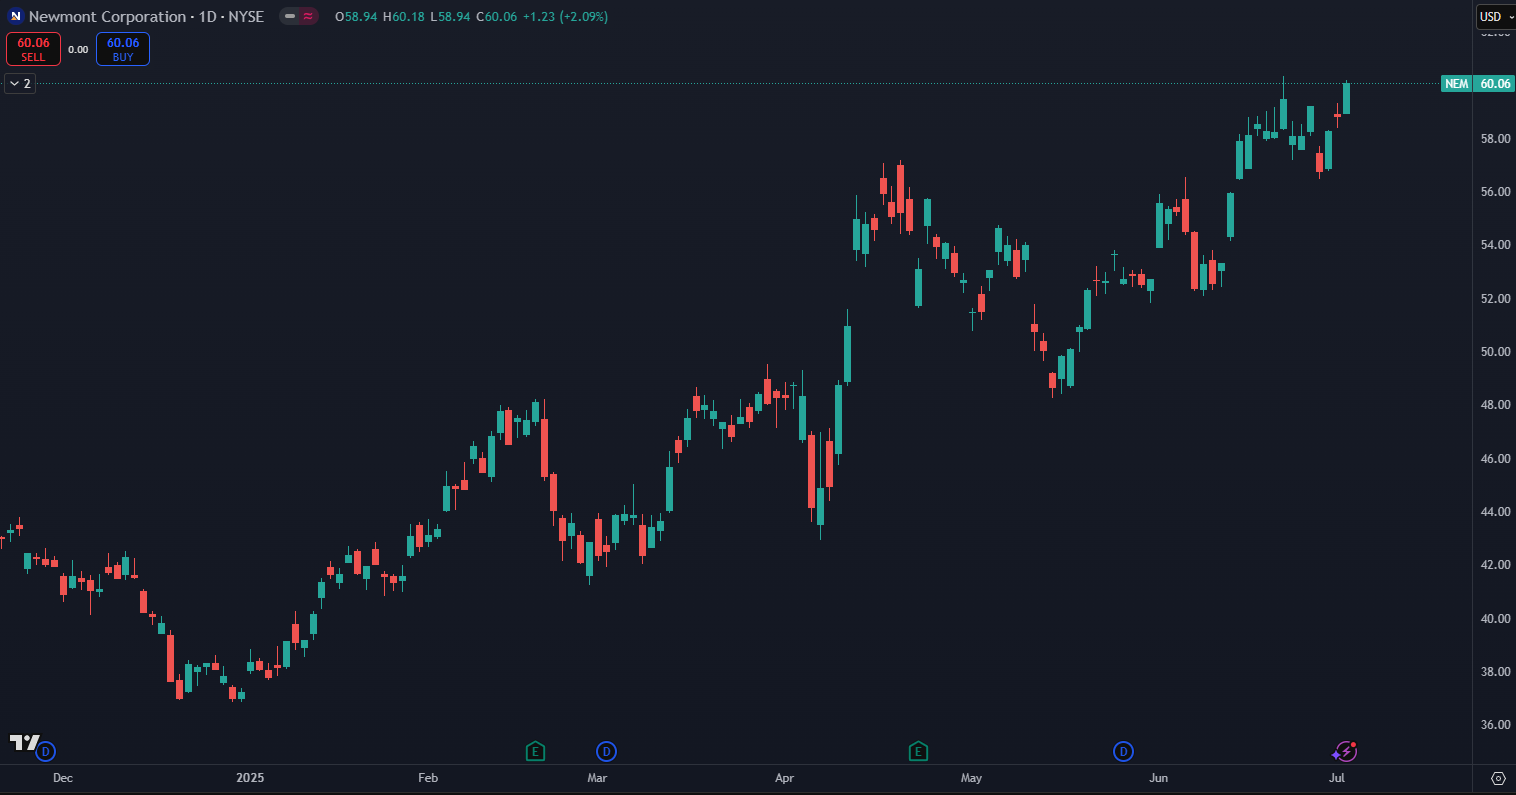1516x795 pixels.
Task: Click the Newmont Corporation symbol name
Action: point(107,16)
